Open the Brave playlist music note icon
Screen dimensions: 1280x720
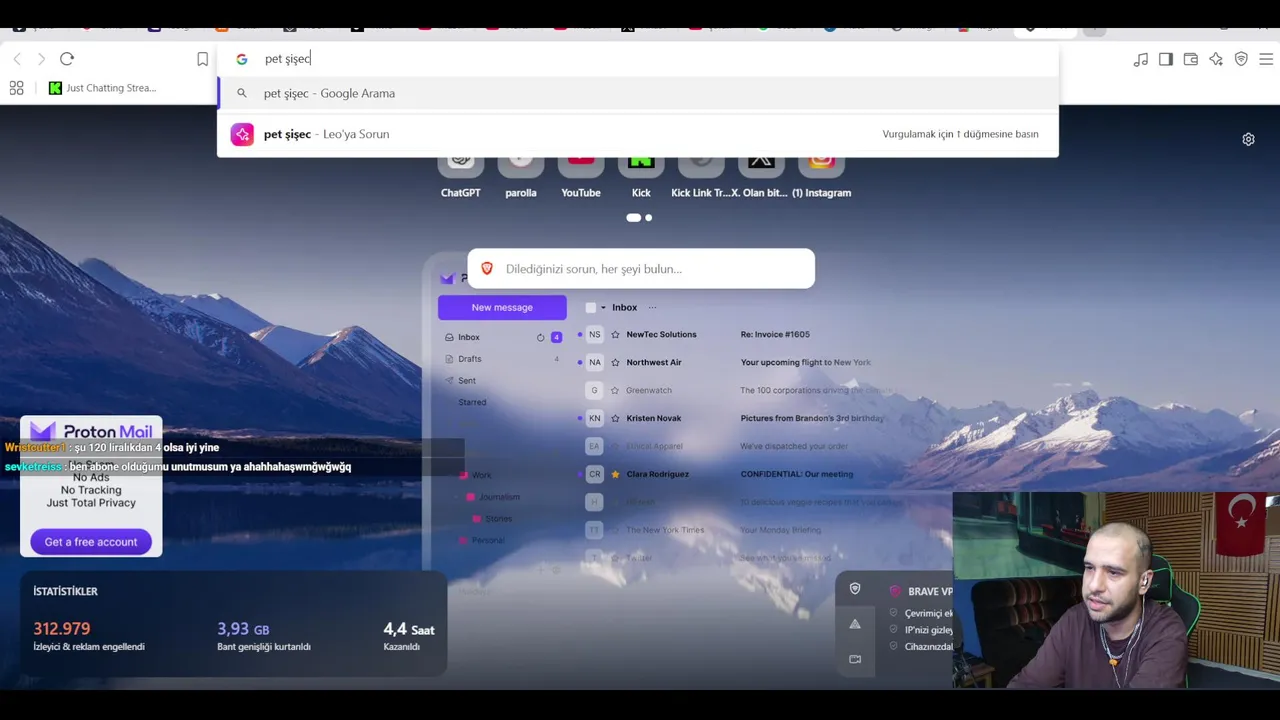pyautogui.click(x=1141, y=60)
